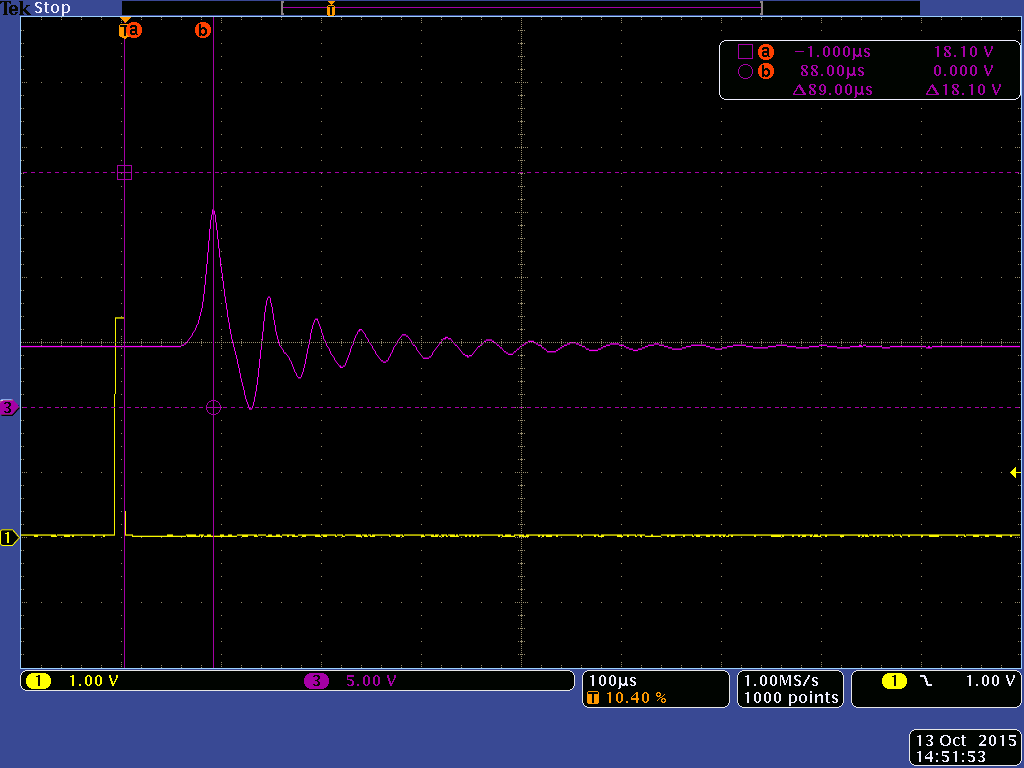Click the channel 1 yellow badge
The width and height of the screenshot is (1024, 768).
pos(39,681)
